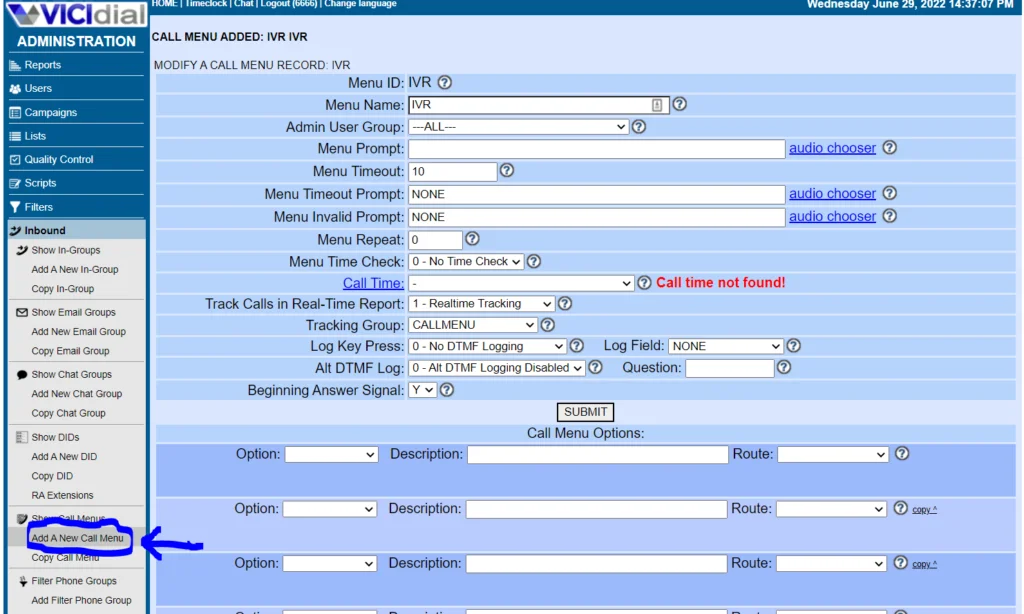
Task: Open the first Route dropdown in Call Menu Options
Action: click(x=833, y=455)
